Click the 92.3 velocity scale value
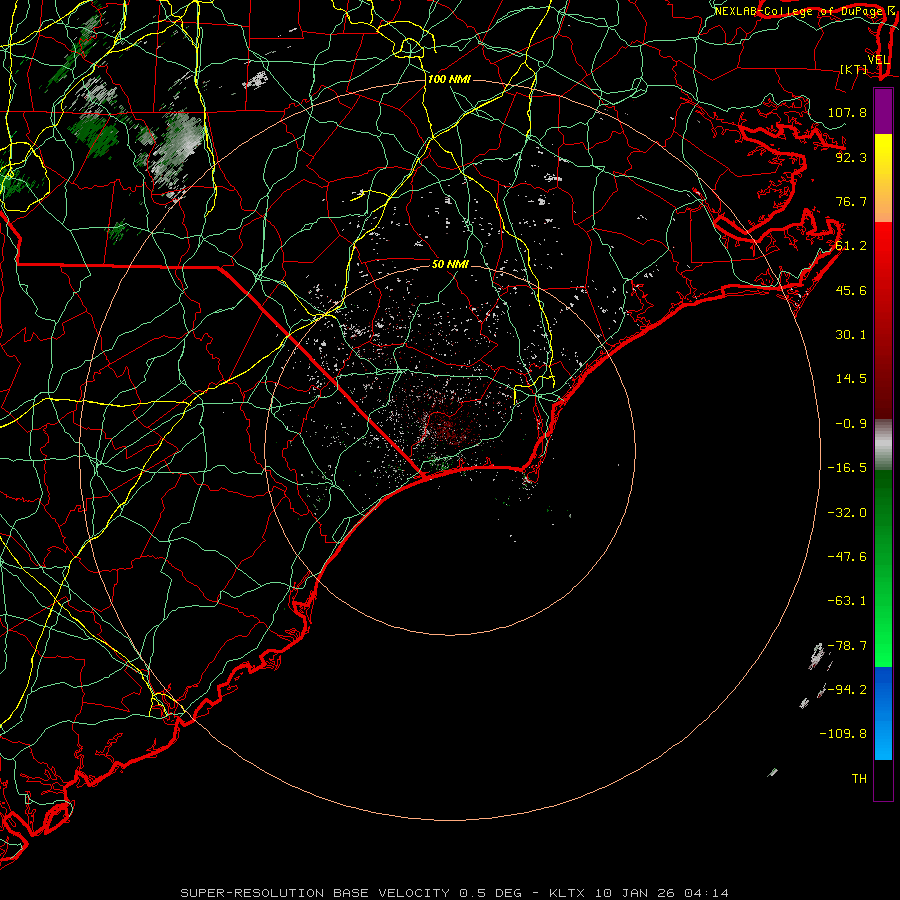 pos(851,157)
